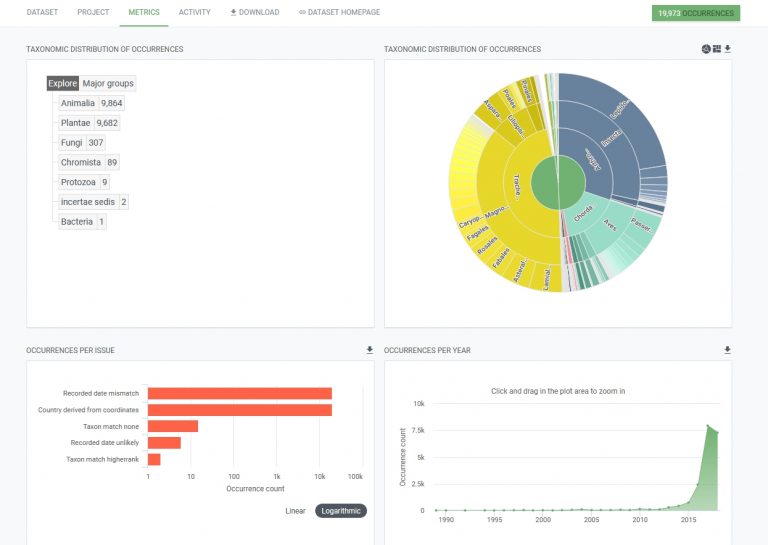Download the occurrences per year chart
Viewport: 768px width, 545px height.
tap(727, 350)
